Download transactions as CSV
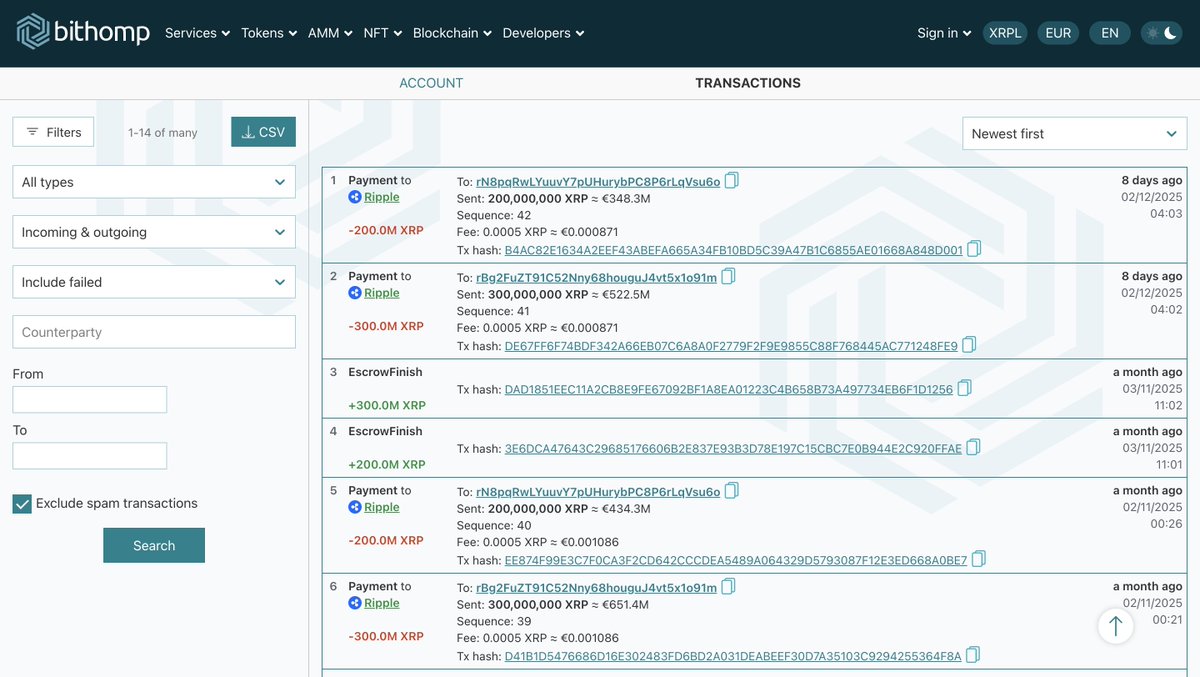1200x677 pixels. [x=263, y=132]
